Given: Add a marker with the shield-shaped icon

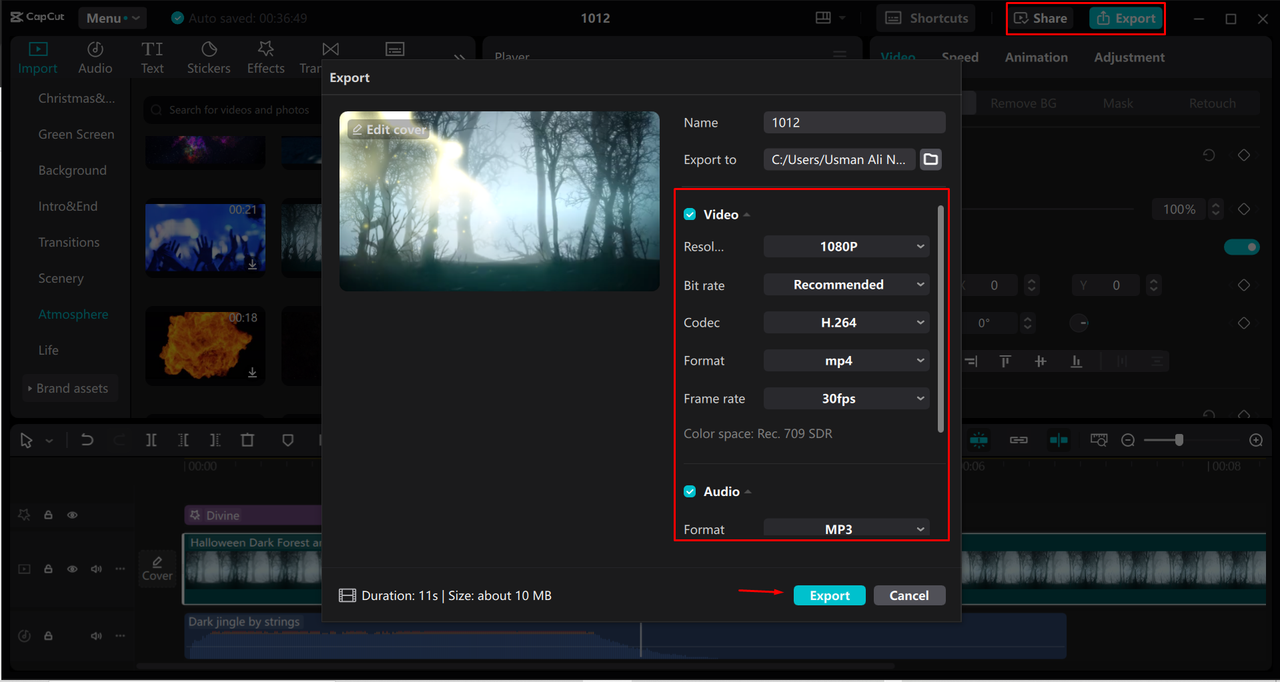Looking at the screenshot, I should click(x=288, y=440).
